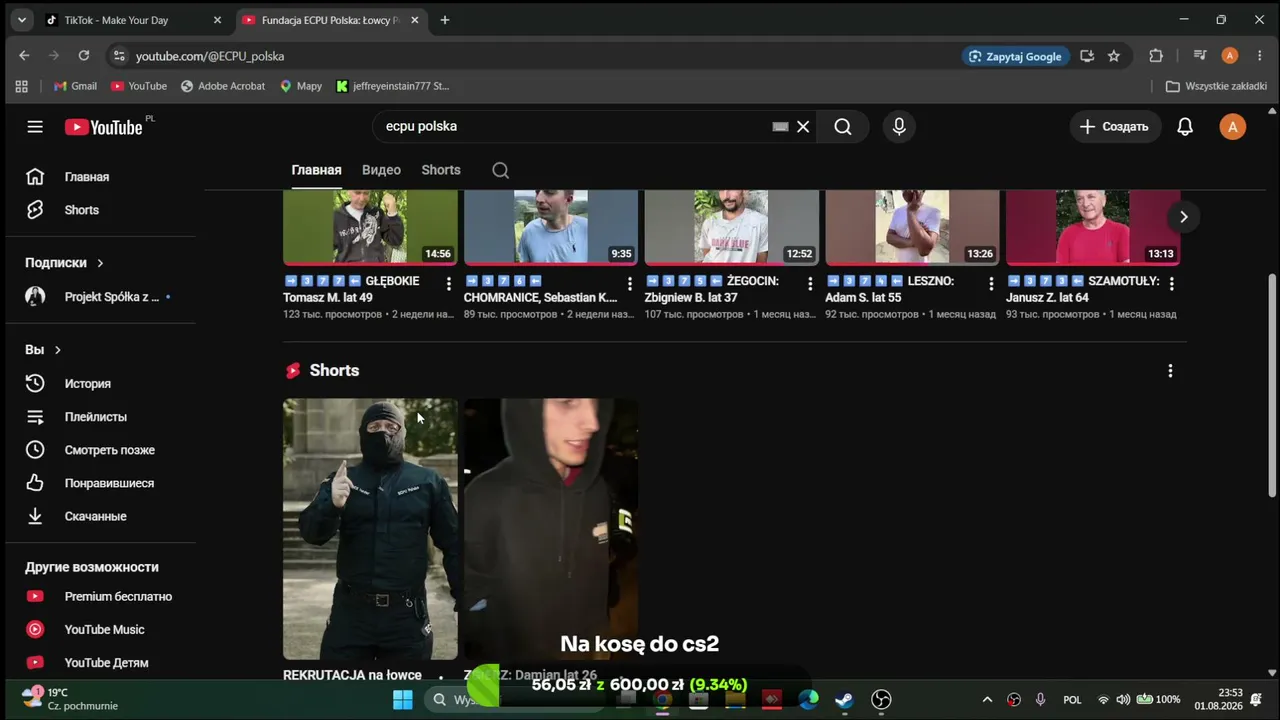This screenshot has height=720, width=1280.
Task: Open the on-screen keyboard in search box
Action: click(x=781, y=127)
